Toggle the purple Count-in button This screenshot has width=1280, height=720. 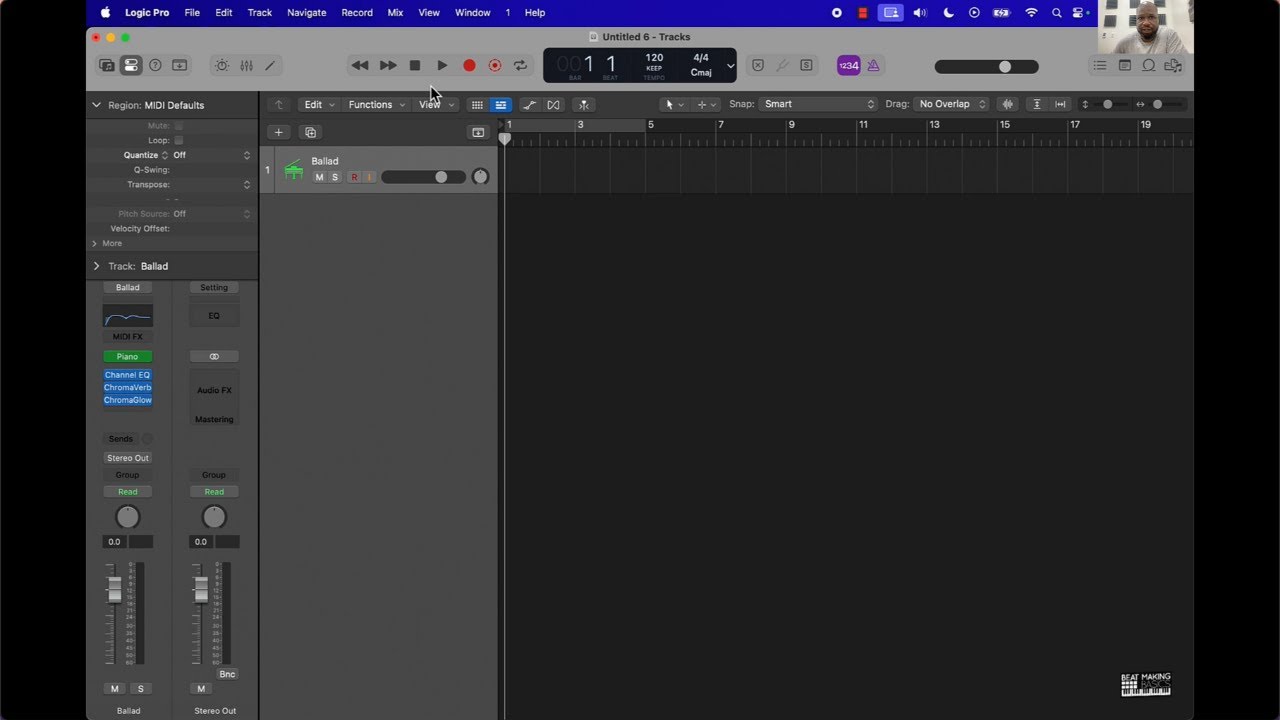point(848,66)
